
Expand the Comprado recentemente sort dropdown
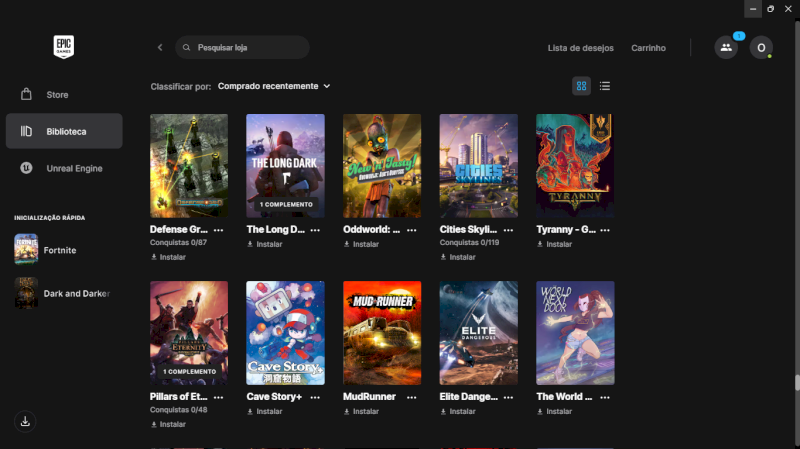[x=274, y=86]
